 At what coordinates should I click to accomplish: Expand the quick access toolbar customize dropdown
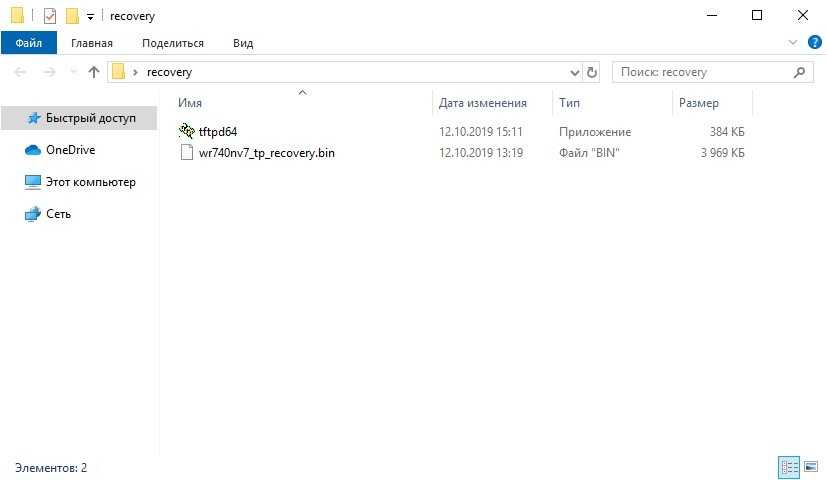tap(91, 17)
